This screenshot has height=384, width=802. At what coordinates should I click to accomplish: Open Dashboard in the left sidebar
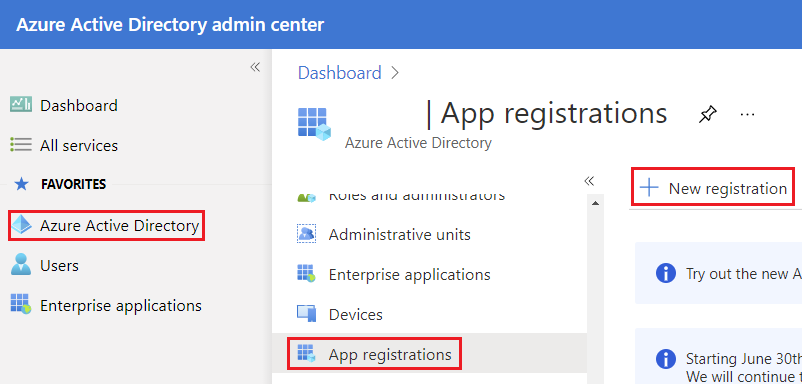click(x=79, y=105)
